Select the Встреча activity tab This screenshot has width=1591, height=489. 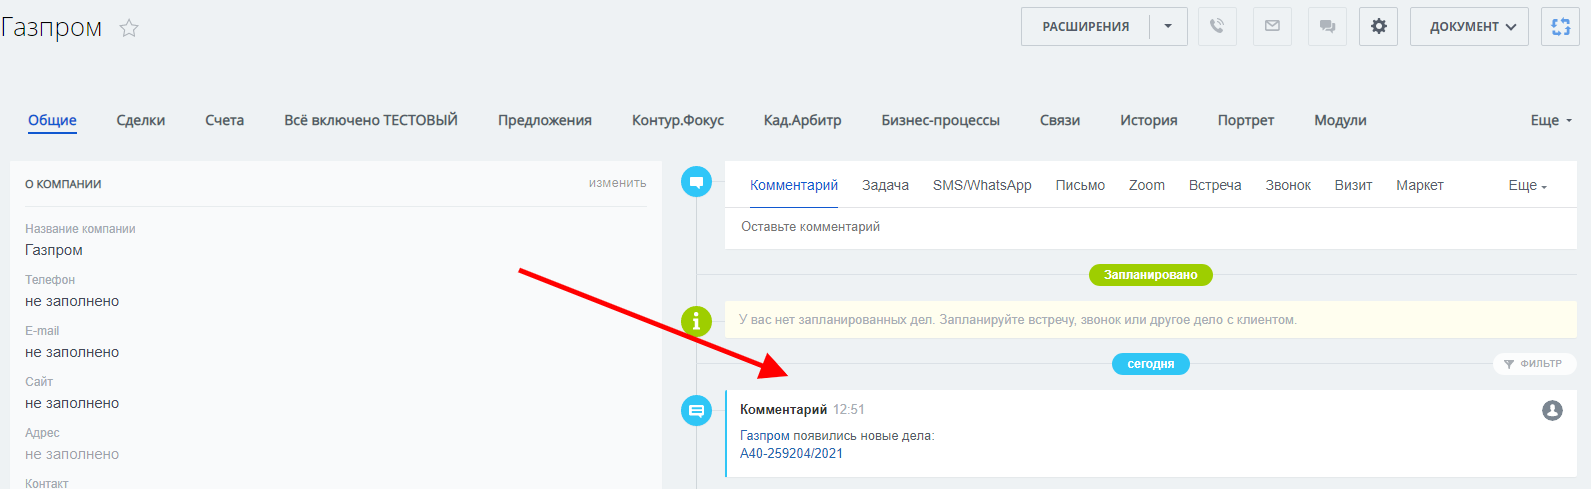(1215, 185)
